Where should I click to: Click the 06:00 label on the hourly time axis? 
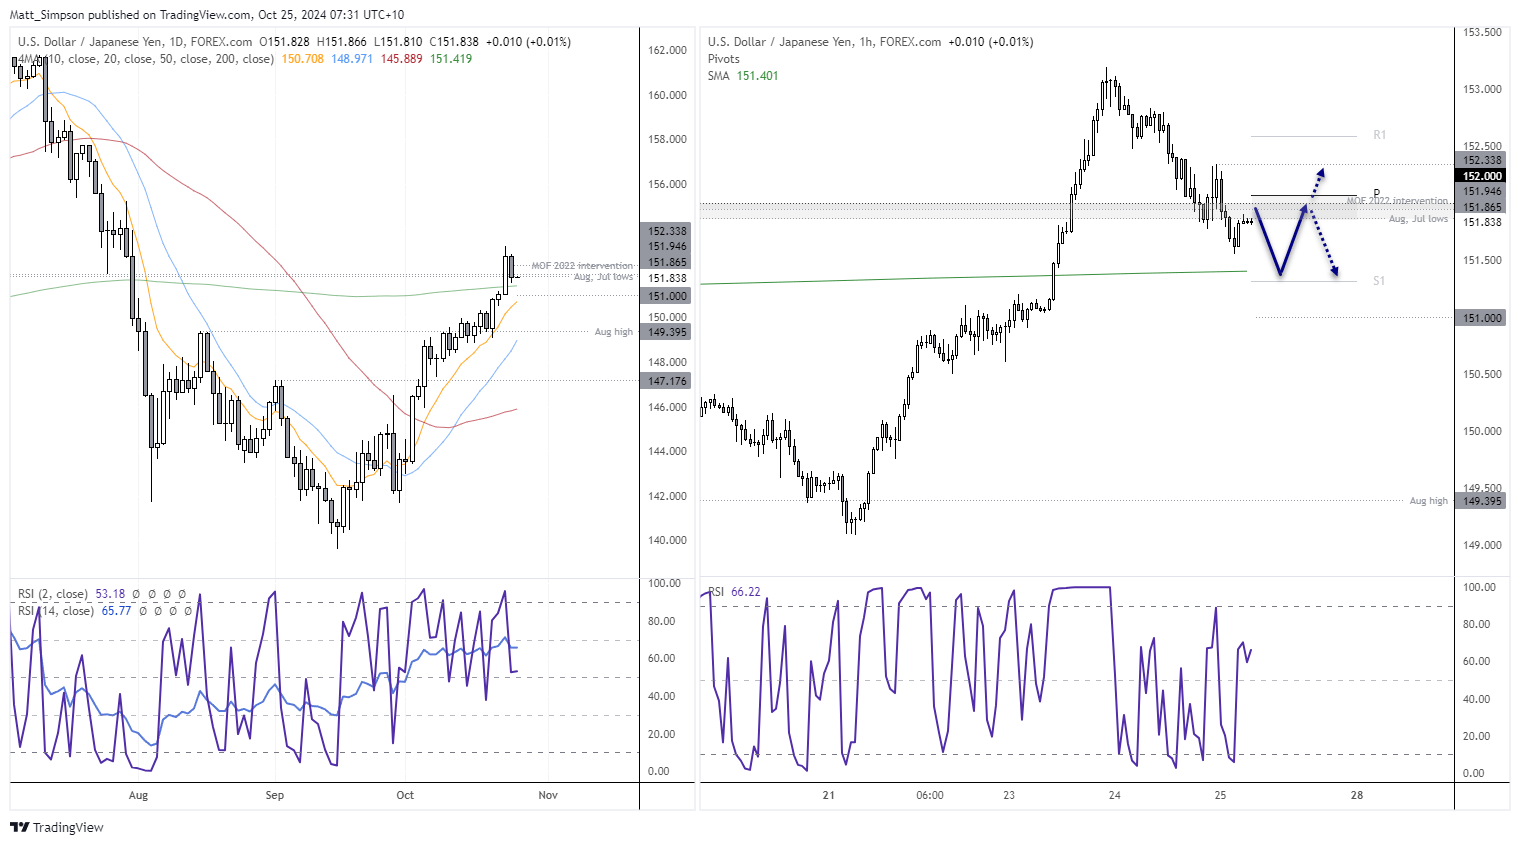point(930,796)
